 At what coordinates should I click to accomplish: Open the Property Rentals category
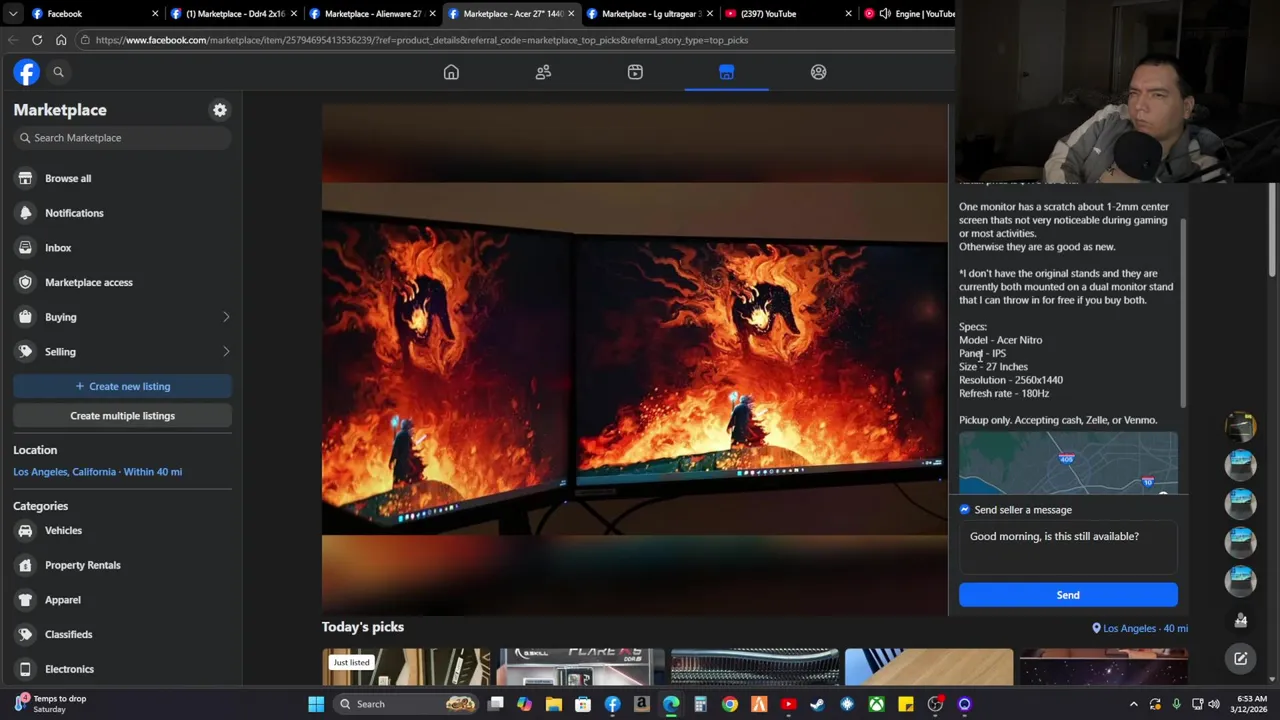pyautogui.click(x=122, y=565)
